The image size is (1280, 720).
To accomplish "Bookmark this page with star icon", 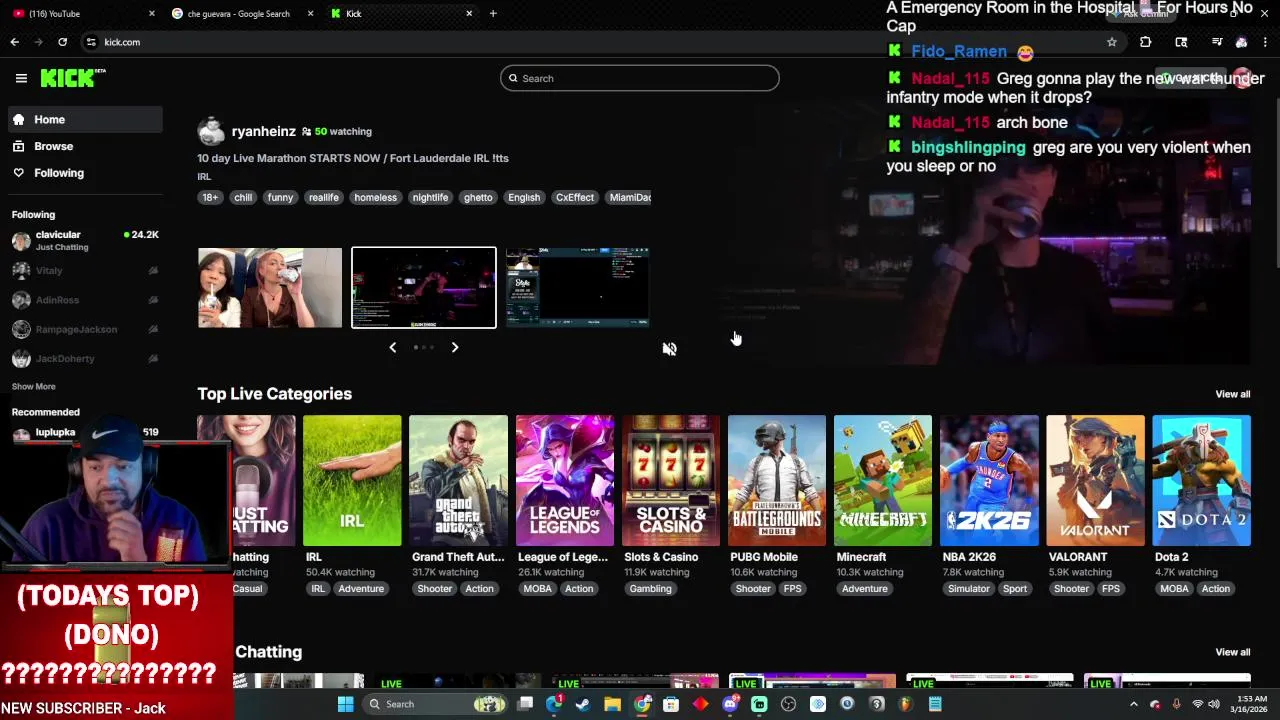I will coord(1111,42).
